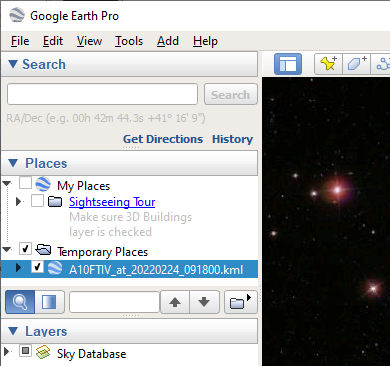Select the Add Path tool
Screen dimensions: 390x366
tap(383, 64)
